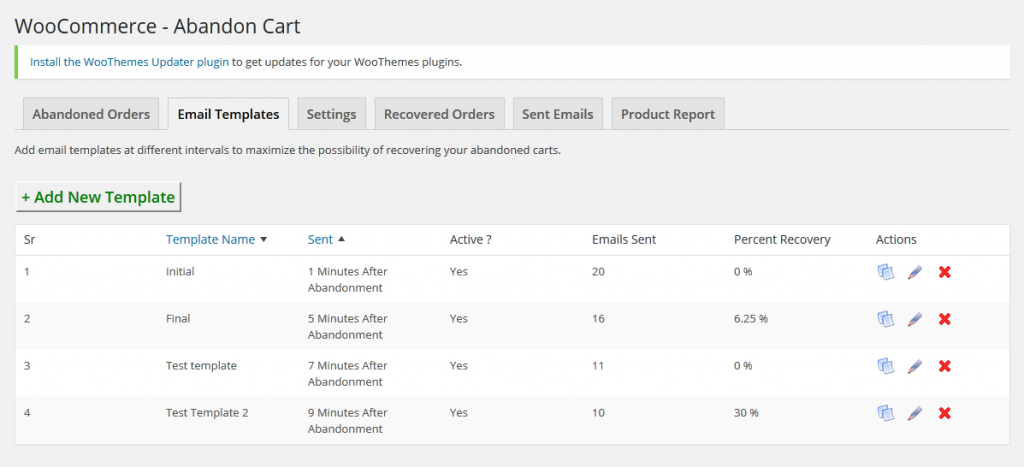This screenshot has width=1024, height=467.
Task: Open the Abandoned Orders tab
Action: click(x=91, y=114)
